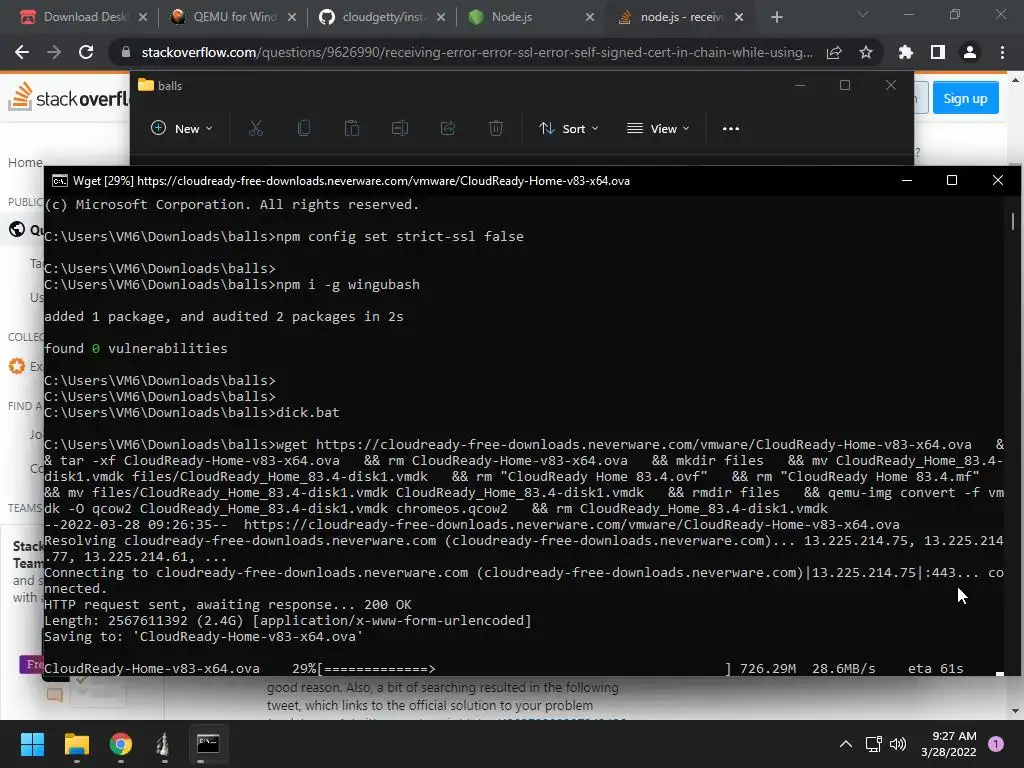Open the clock showing 9:27 AM
Image resolution: width=1024 pixels, height=768 pixels.
pos(949,744)
